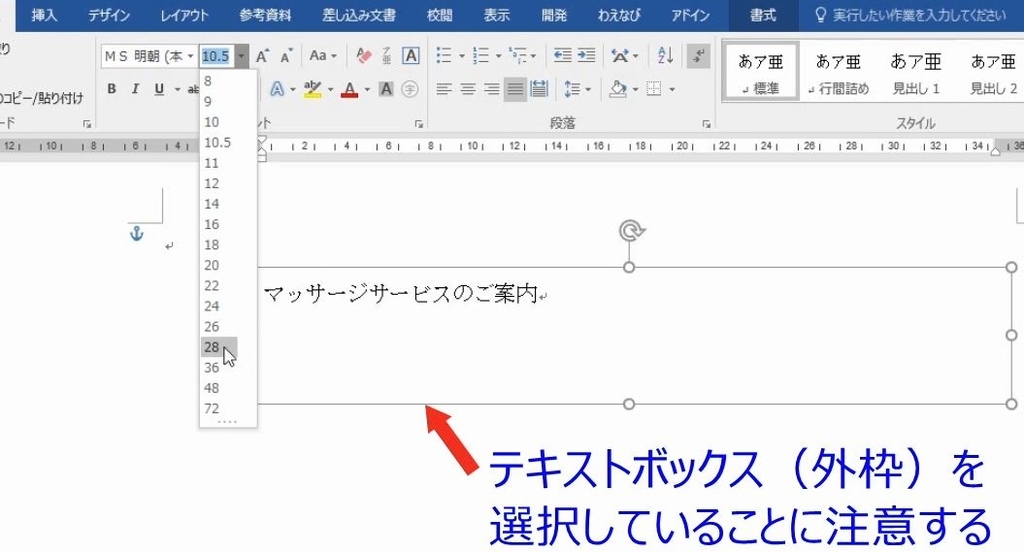
Task: Toggle Center alignment
Action: tap(468, 89)
